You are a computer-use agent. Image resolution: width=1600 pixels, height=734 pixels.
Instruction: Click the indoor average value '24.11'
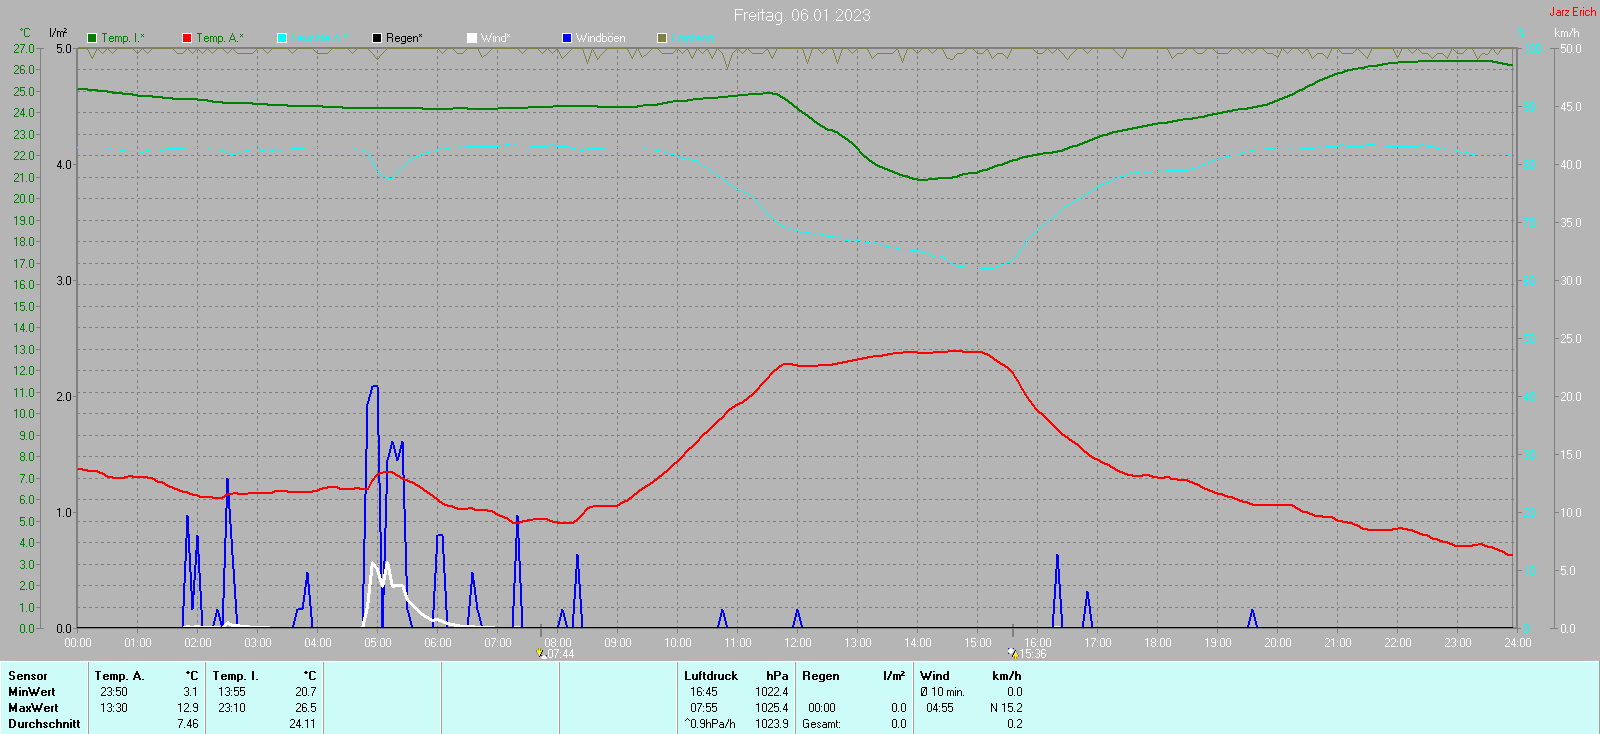point(303,724)
